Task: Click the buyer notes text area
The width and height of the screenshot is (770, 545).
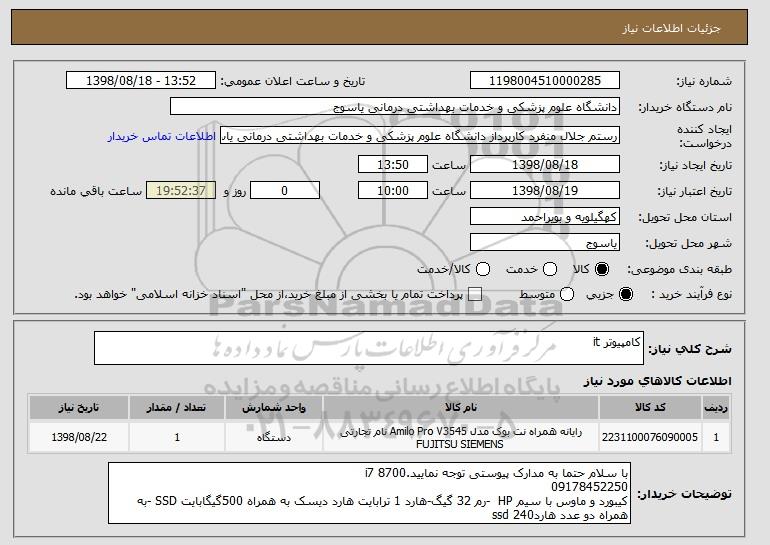Action: click(x=369, y=493)
